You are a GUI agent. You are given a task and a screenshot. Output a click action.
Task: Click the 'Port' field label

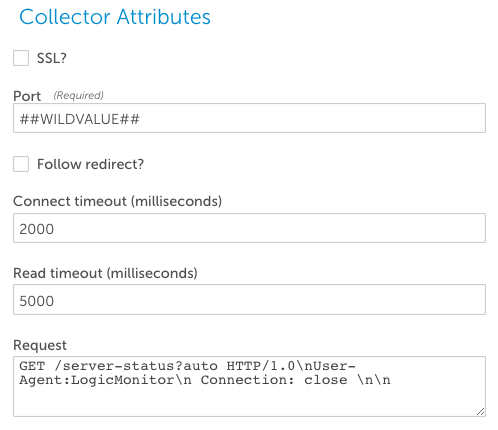pos(27,96)
